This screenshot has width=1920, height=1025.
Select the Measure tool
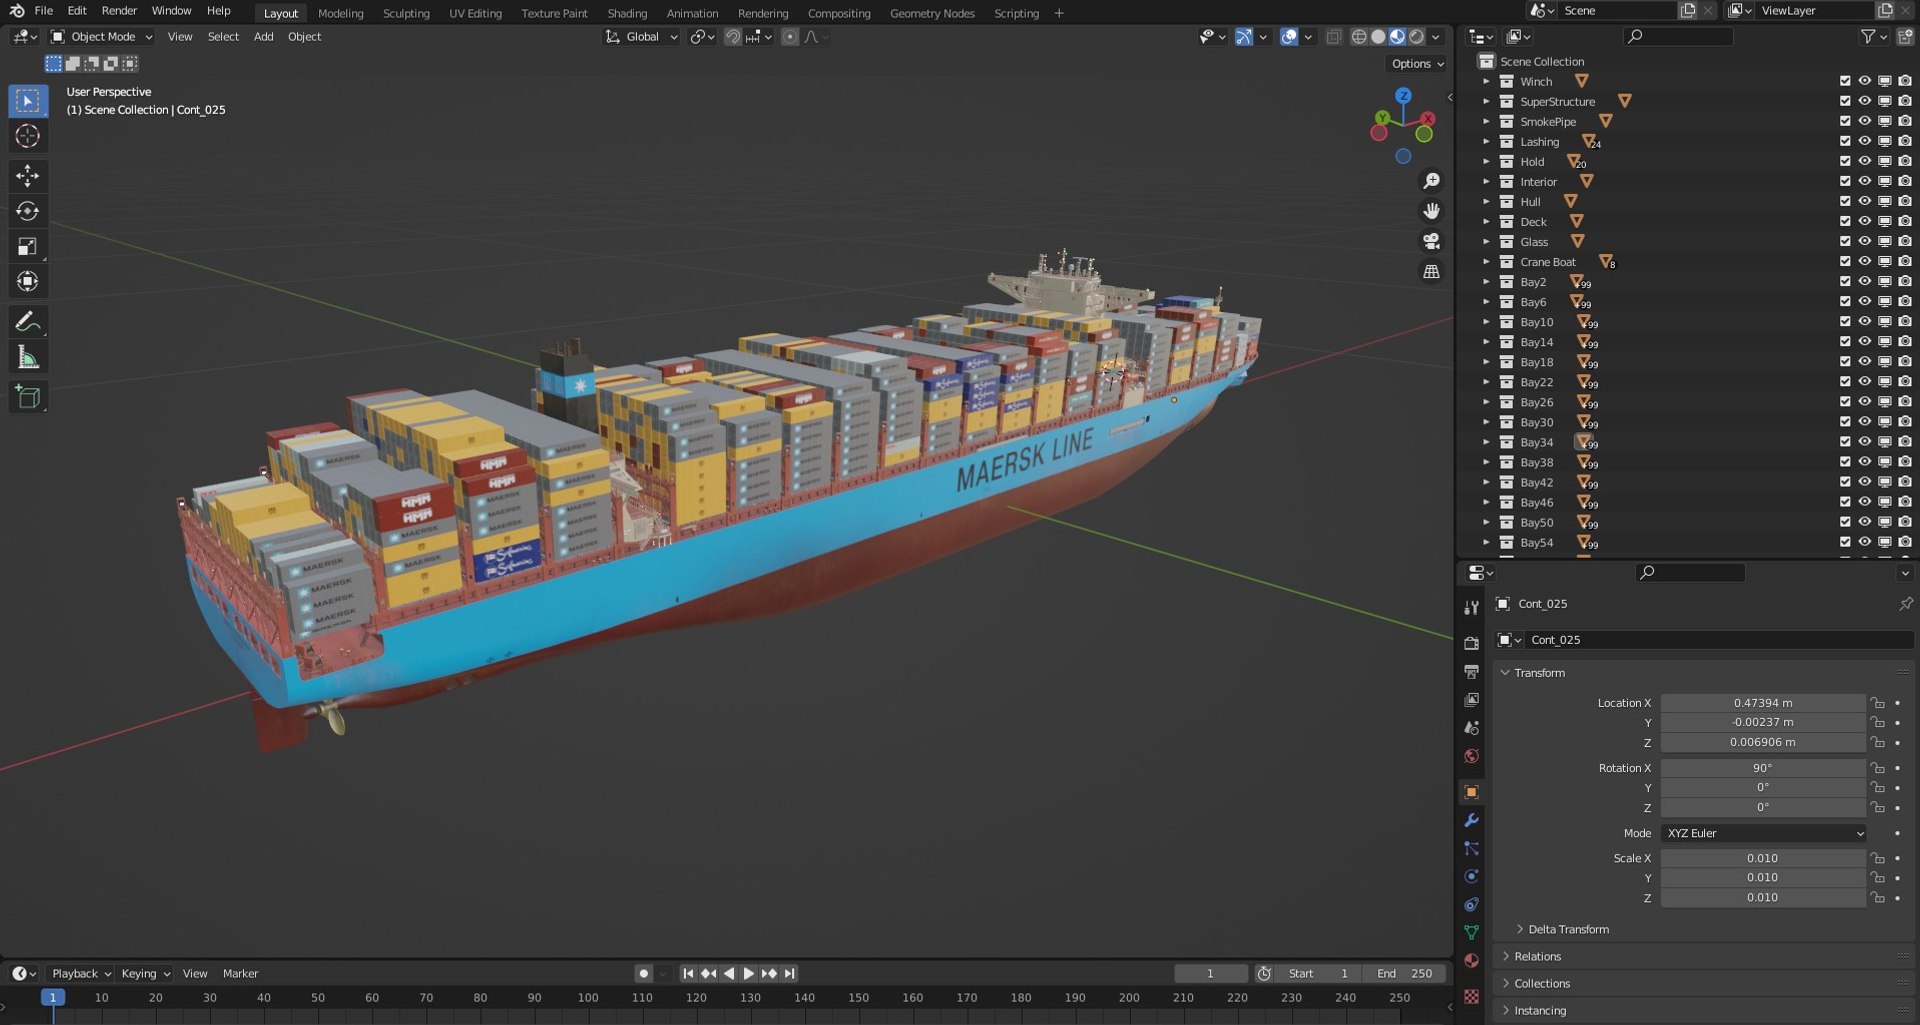pyautogui.click(x=28, y=357)
